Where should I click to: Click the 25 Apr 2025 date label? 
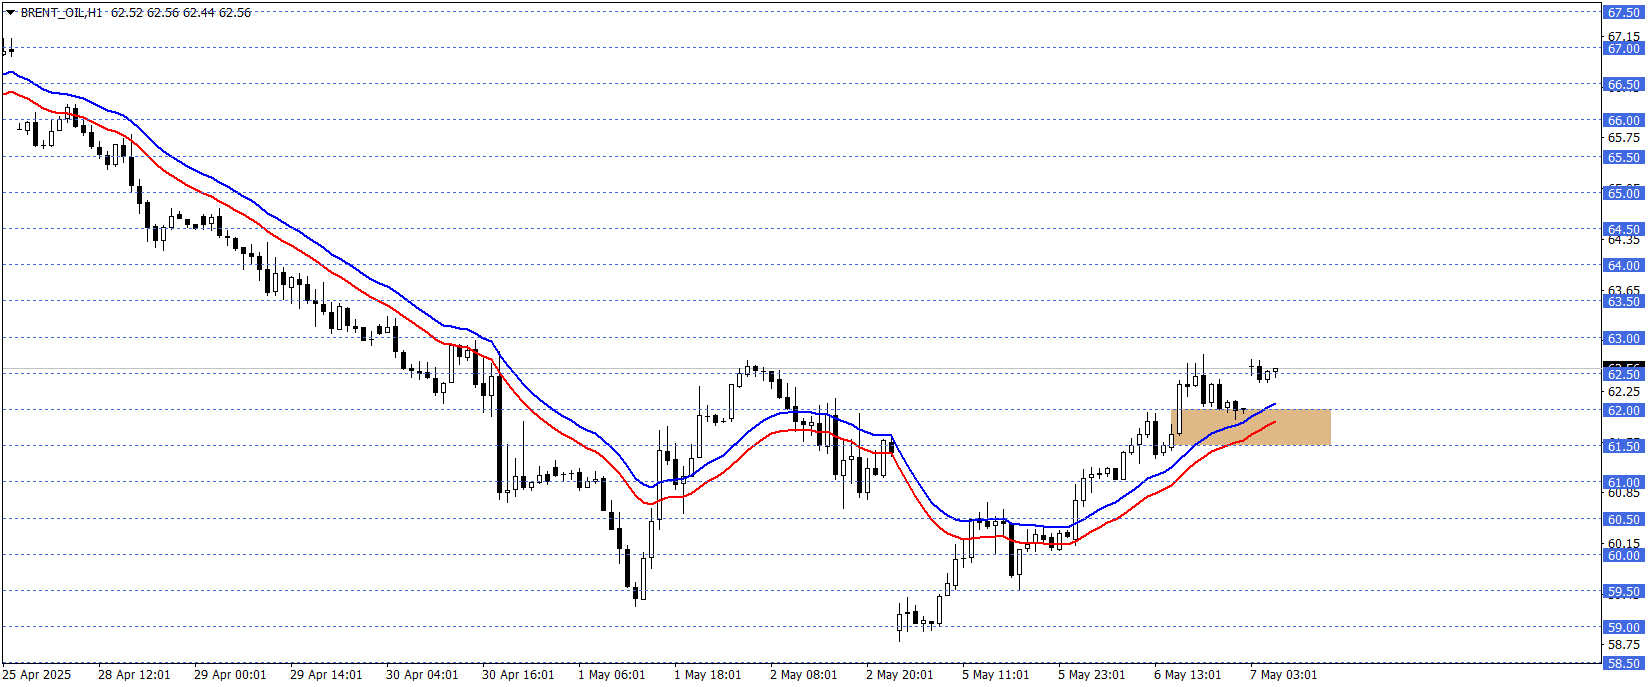(37, 675)
